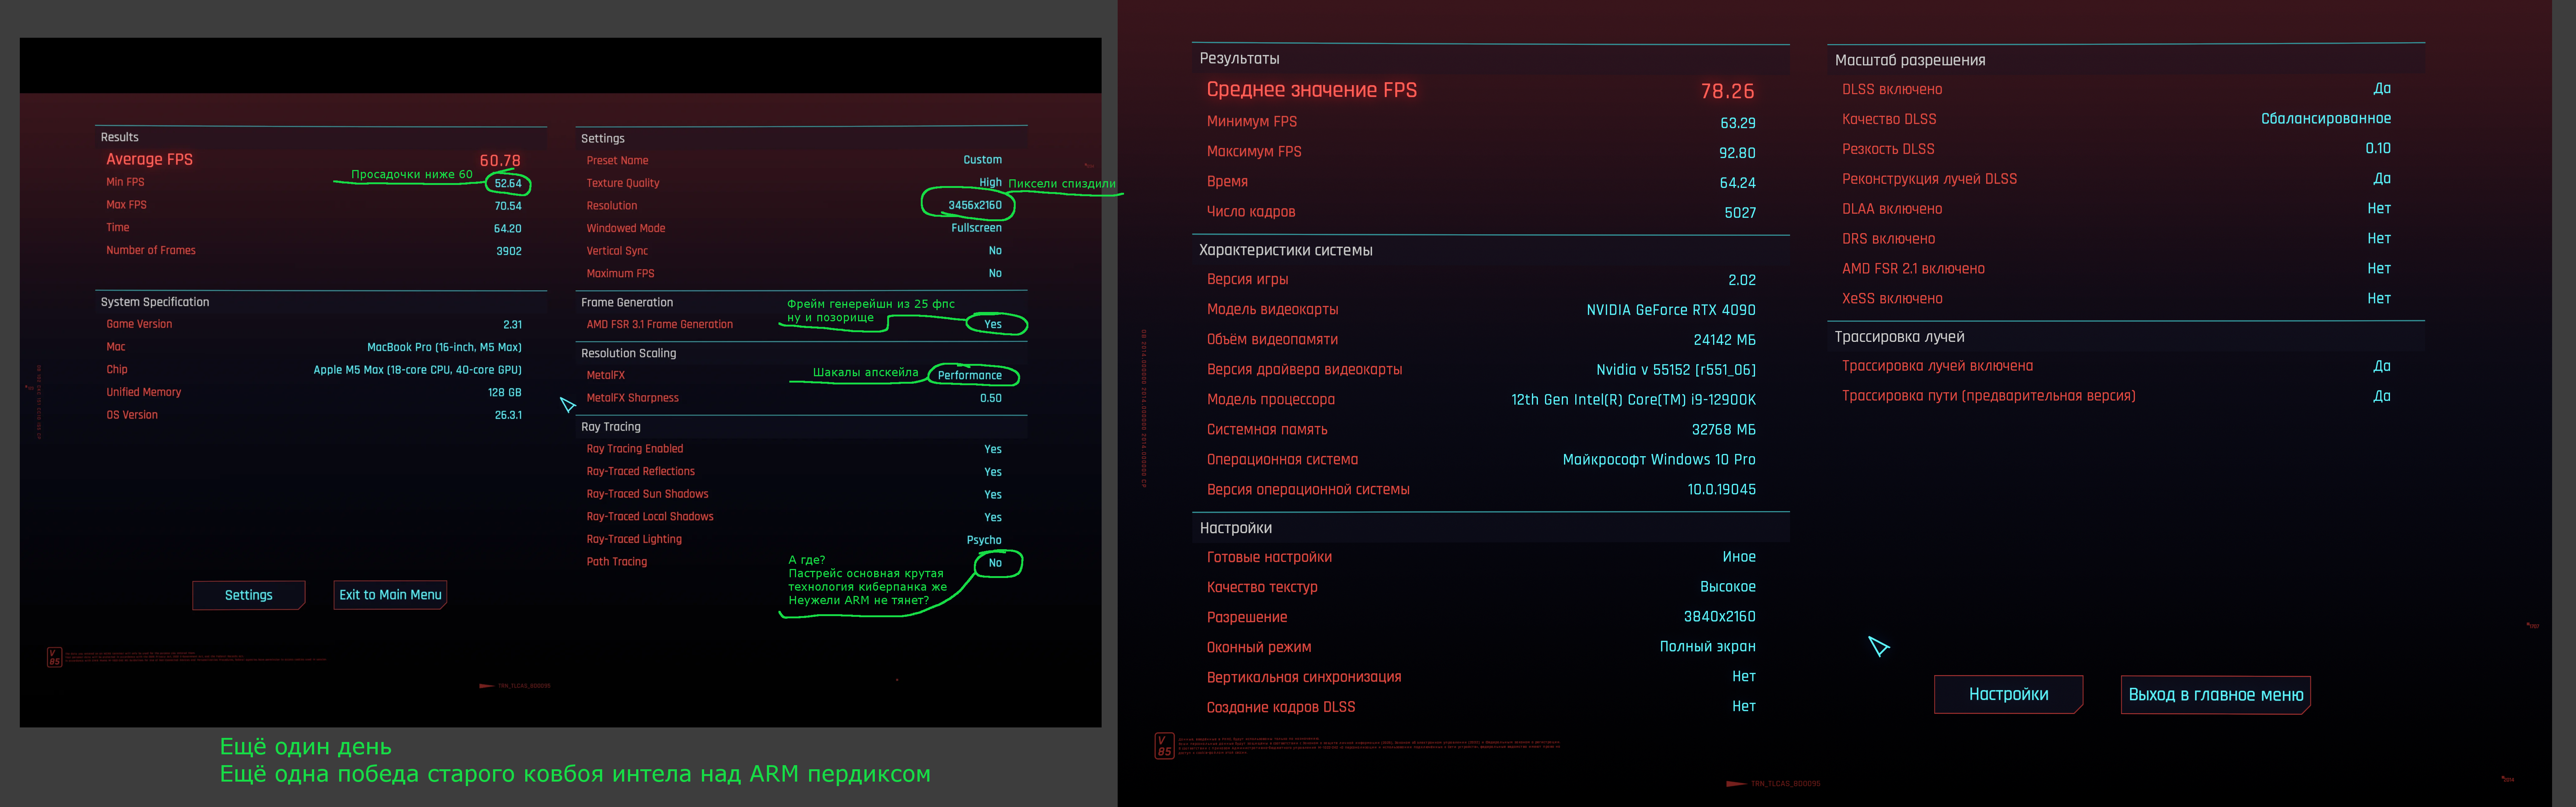Click the "Ray Tracing Enabled" label
Viewport: 2576px width, 807px height.
pos(635,449)
